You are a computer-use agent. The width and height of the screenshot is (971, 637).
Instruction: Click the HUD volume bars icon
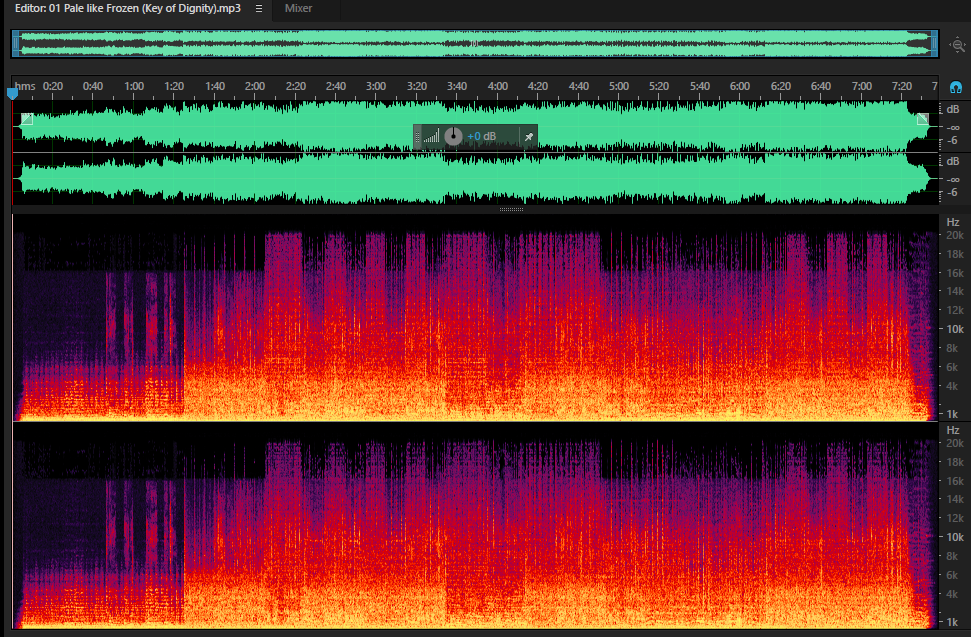click(432, 136)
